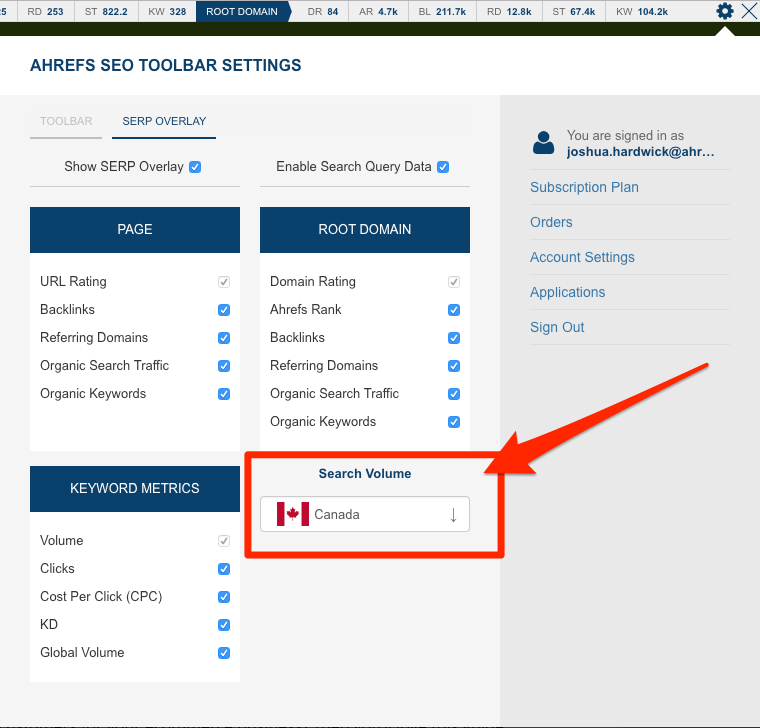Uncheck Root Domain Referring Domains checkbox
760x728 pixels.
tap(454, 366)
